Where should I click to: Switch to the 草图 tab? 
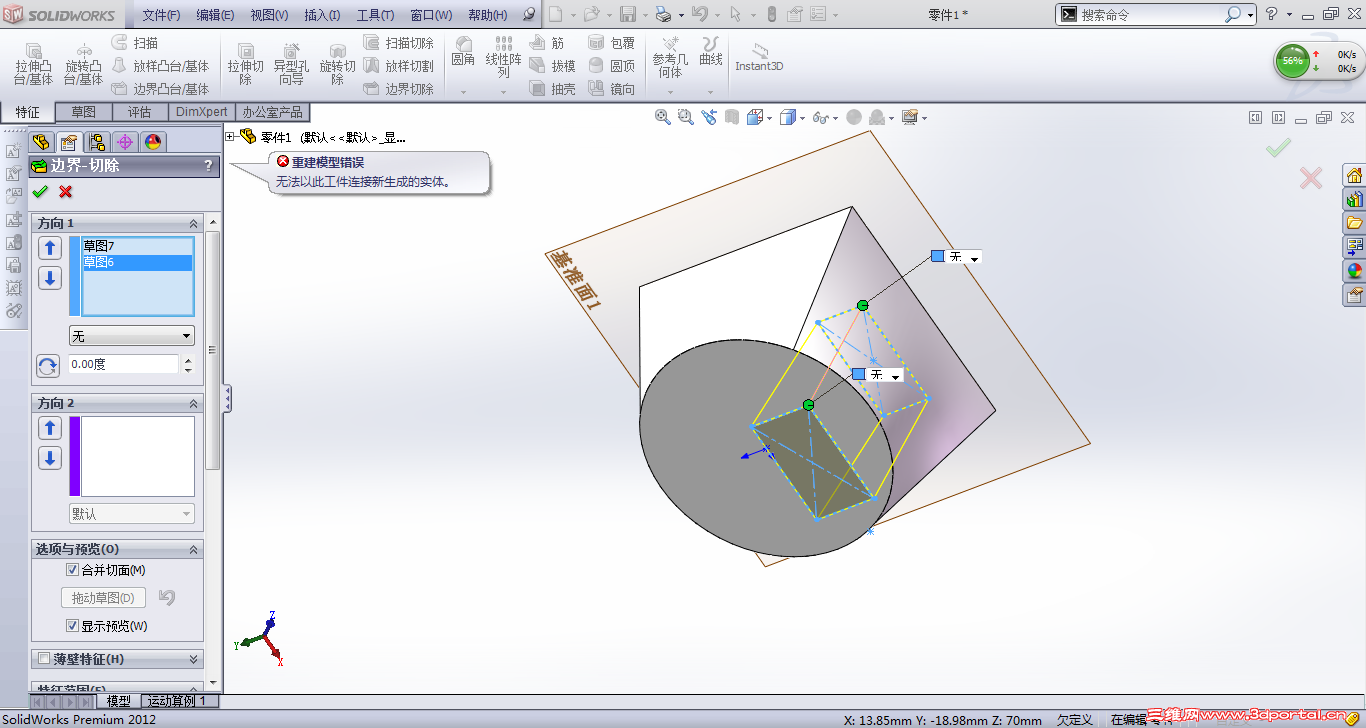(84, 112)
